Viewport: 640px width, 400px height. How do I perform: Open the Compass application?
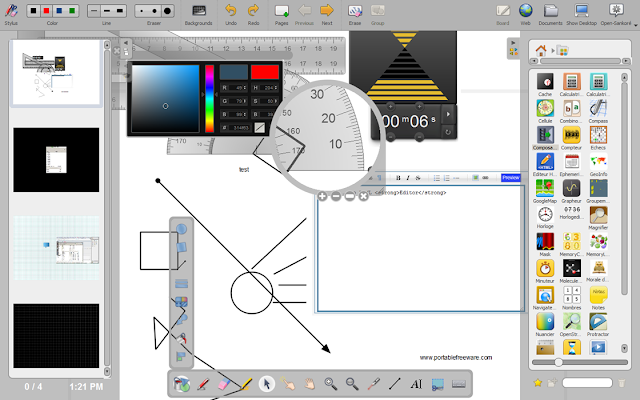tap(598, 111)
